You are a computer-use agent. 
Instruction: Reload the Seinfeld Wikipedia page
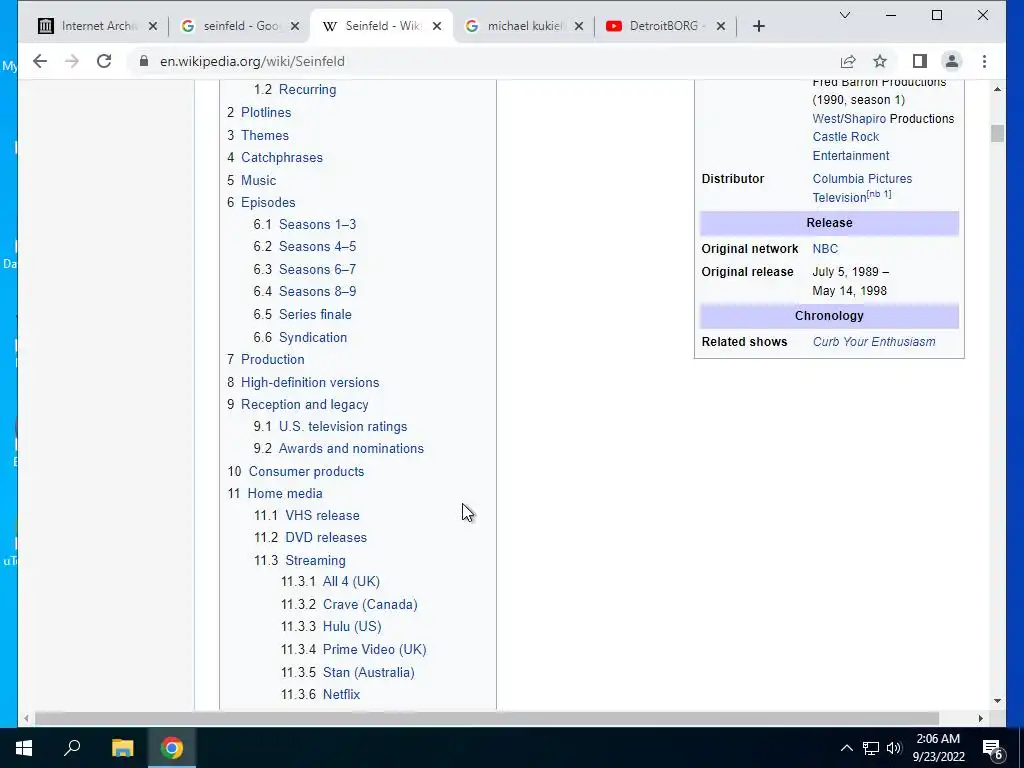click(x=104, y=61)
